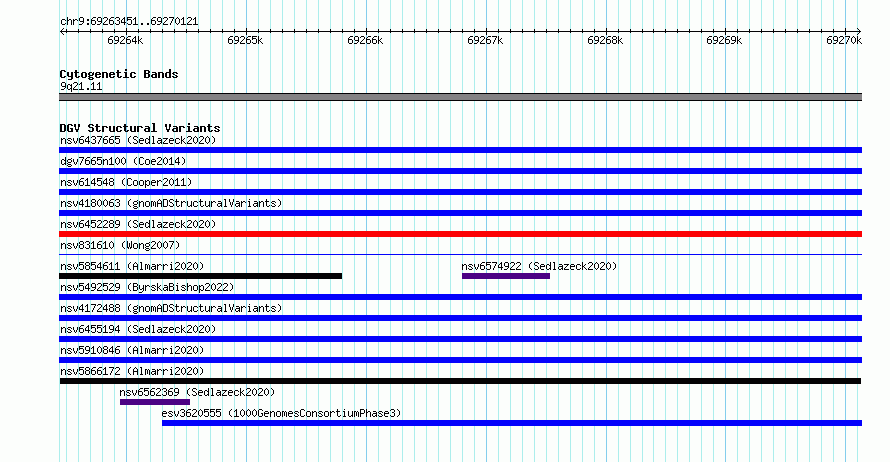Click the 9q21.11 band label
Screen dimensions: 890x462
[x=81, y=86]
